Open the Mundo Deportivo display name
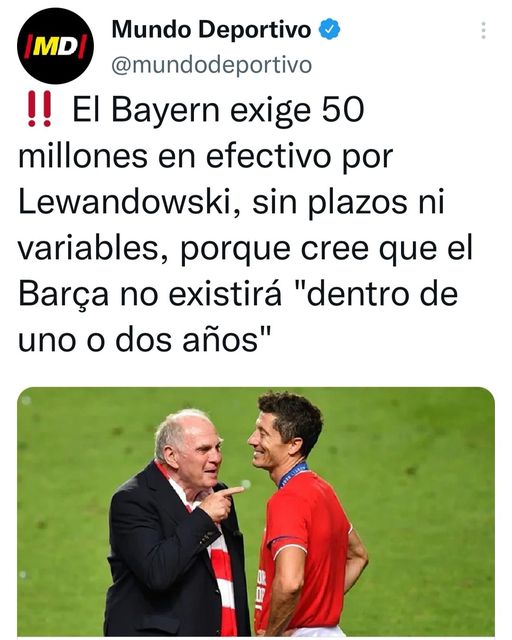 coord(211,30)
